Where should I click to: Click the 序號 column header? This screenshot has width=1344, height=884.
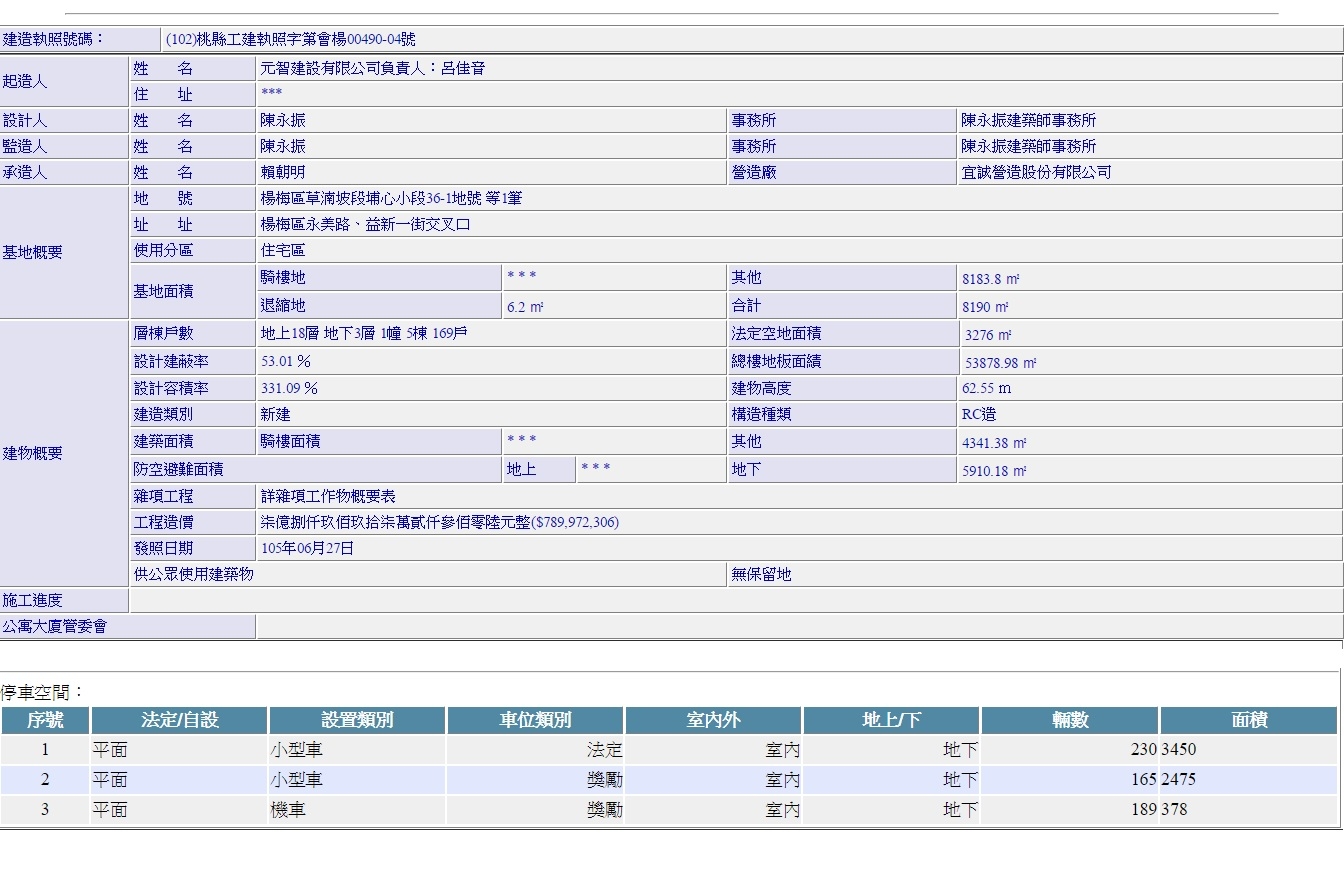pos(45,720)
